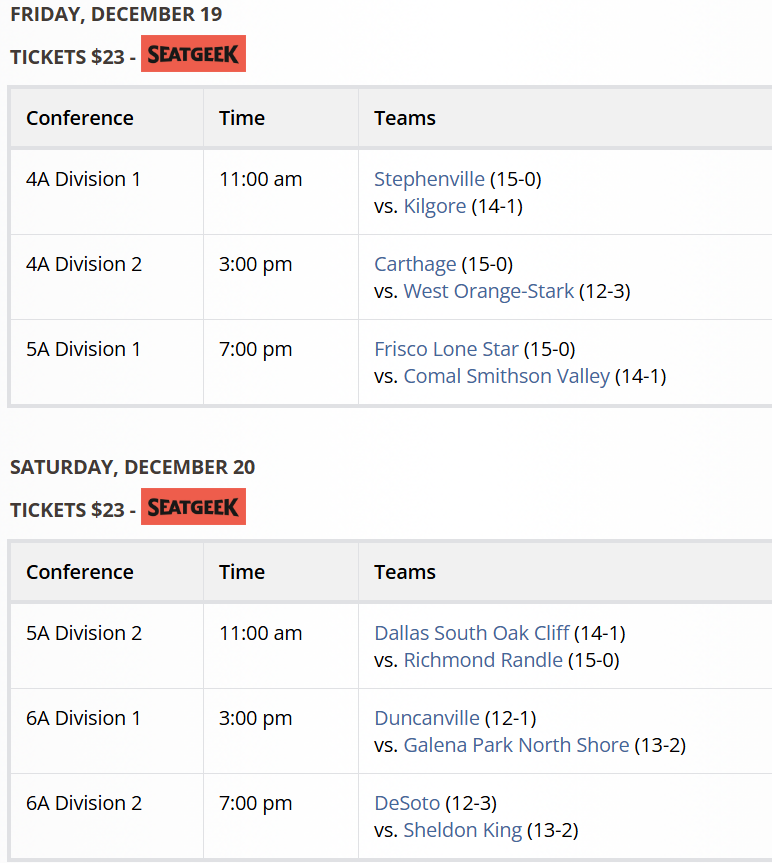Select the DeSoto team link
Image resolution: width=772 pixels, height=863 pixels.
tap(407, 803)
